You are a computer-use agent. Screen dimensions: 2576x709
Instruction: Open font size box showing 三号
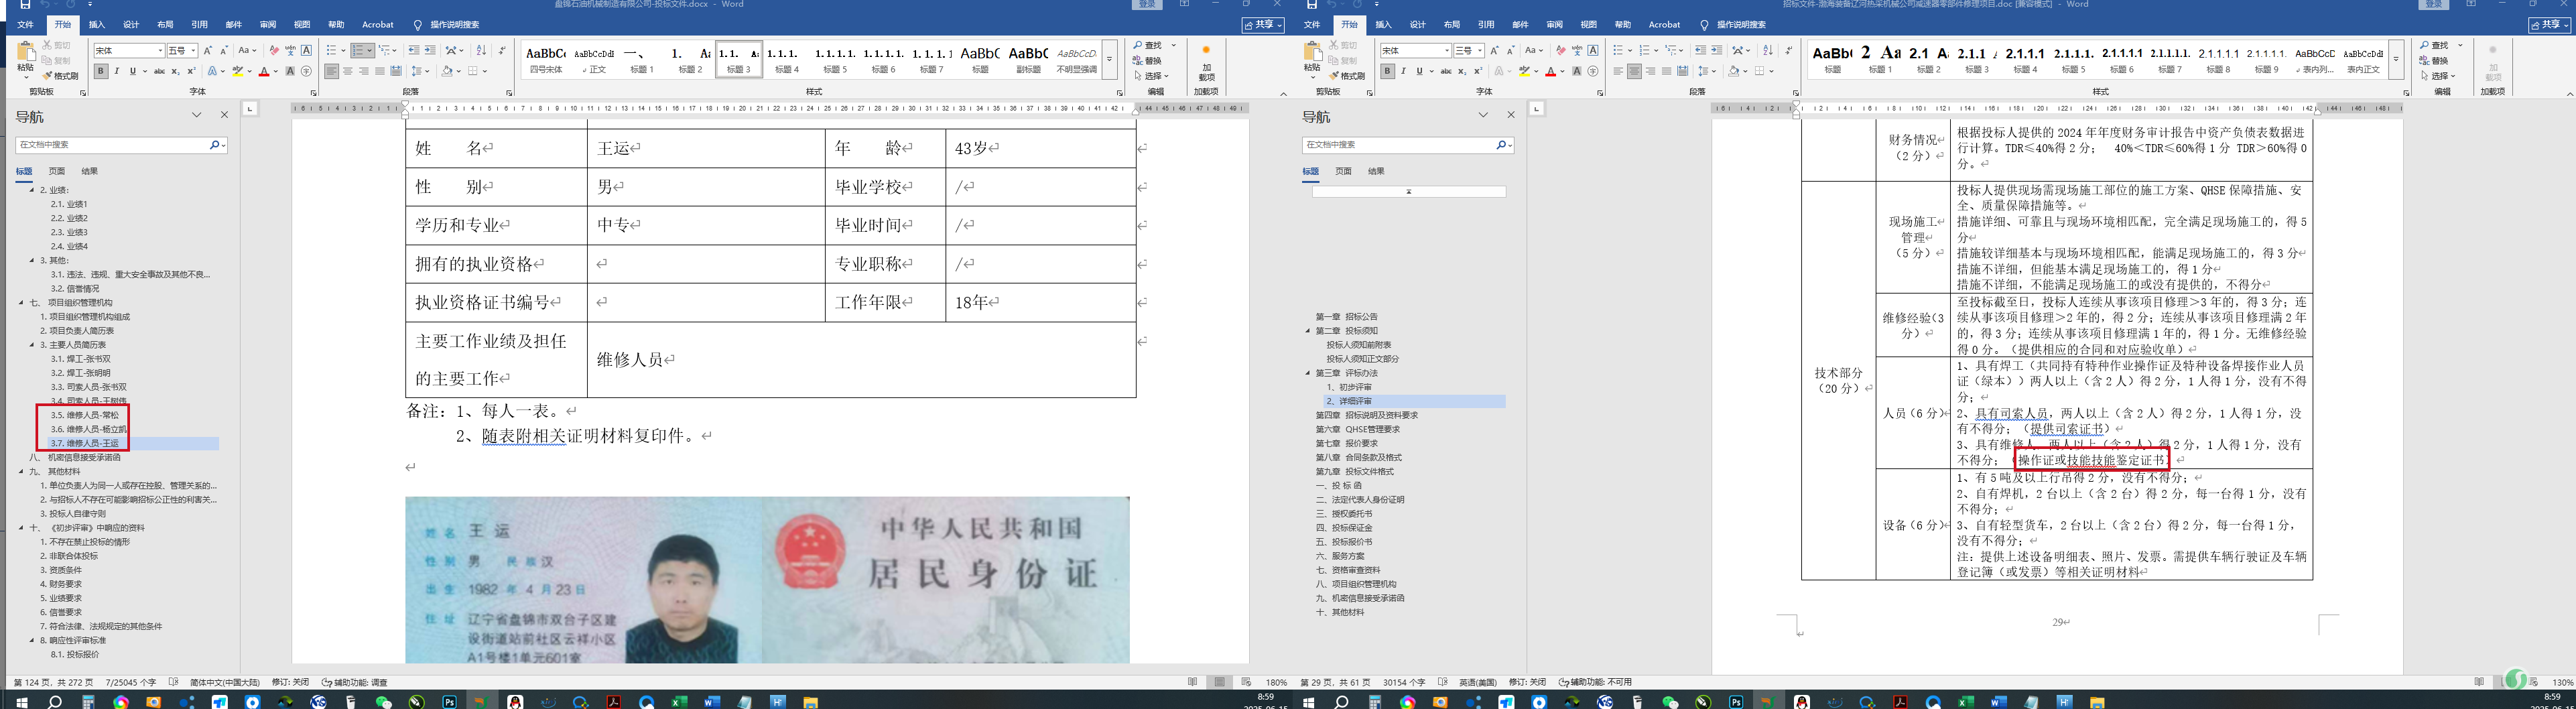[1469, 50]
